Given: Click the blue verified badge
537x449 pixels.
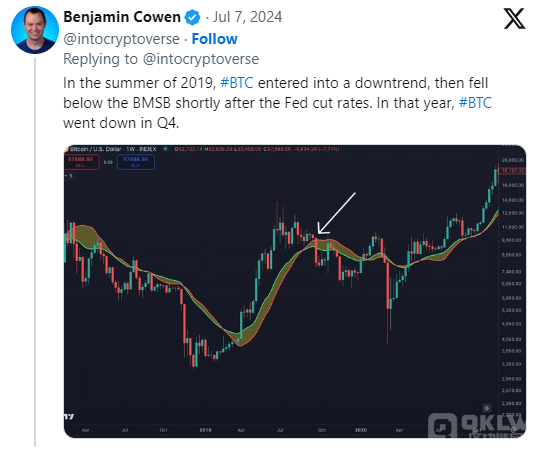Looking at the screenshot, I should click(193, 17).
